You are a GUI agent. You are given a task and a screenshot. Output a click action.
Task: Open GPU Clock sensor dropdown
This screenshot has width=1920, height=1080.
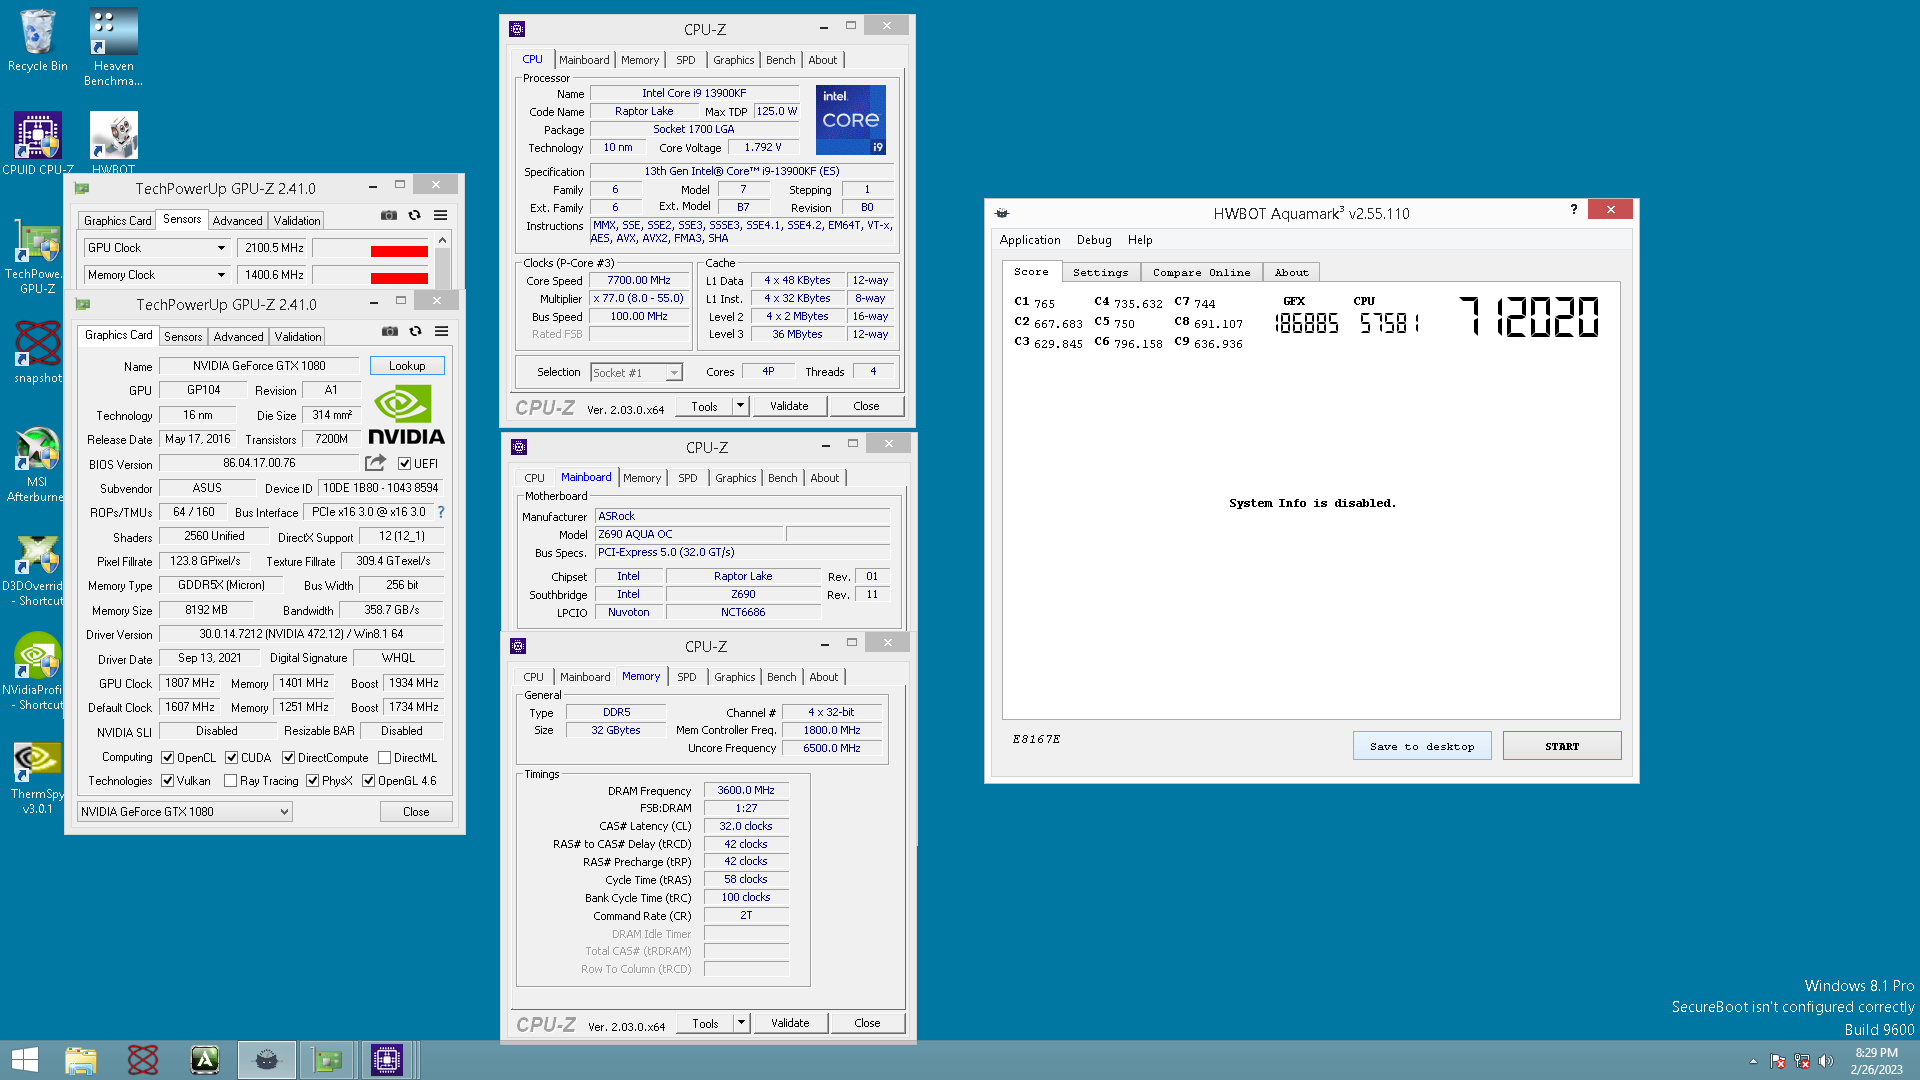pyautogui.click(x=157, y=248)
